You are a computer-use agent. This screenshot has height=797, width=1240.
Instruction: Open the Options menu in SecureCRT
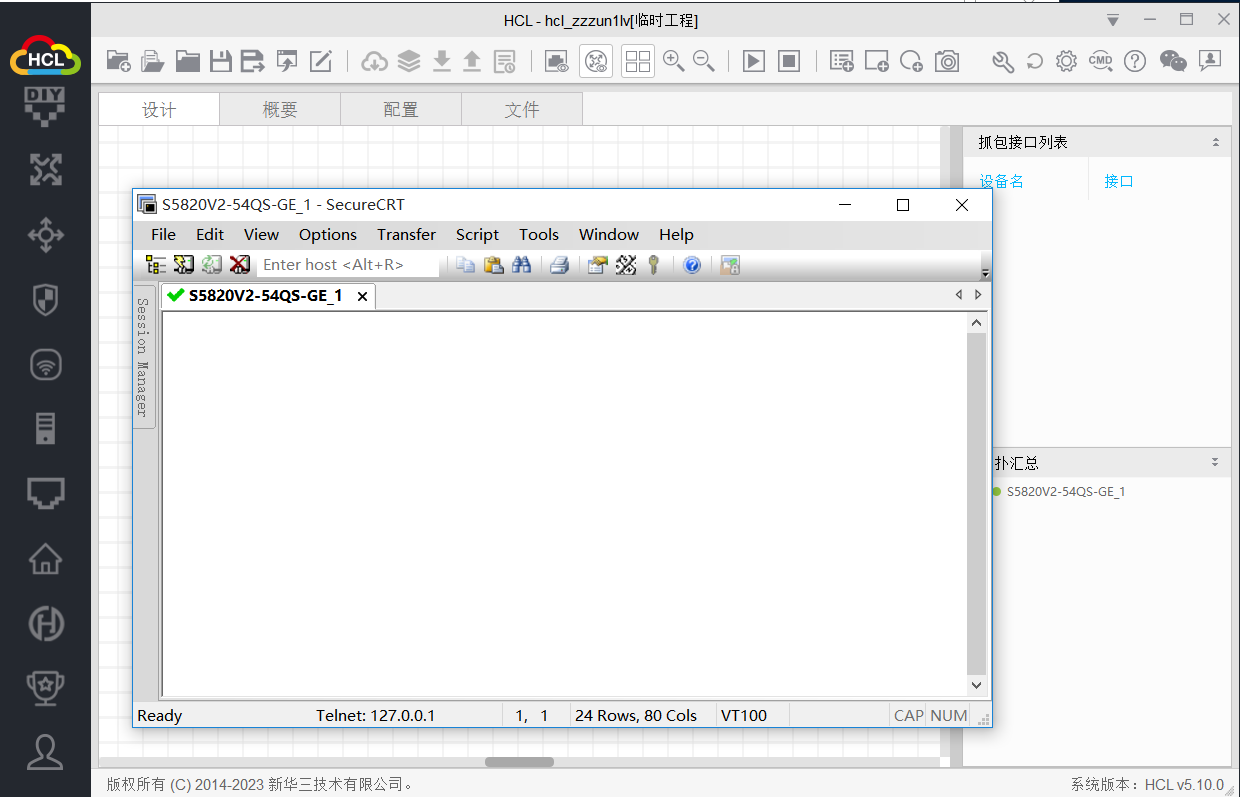pyautogui.click(x=328, y=234)
